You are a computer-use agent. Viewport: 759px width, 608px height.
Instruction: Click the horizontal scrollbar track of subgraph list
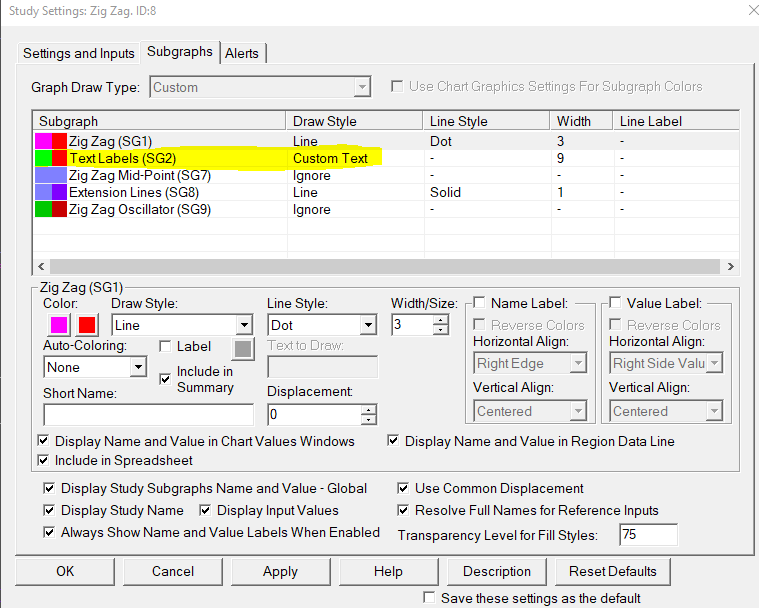tap(385, 266)
